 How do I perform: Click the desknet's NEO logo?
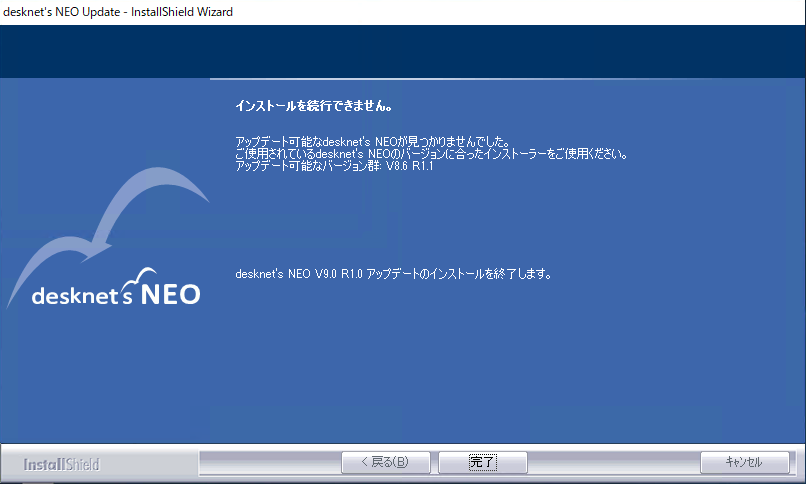(x=116, y=288)
